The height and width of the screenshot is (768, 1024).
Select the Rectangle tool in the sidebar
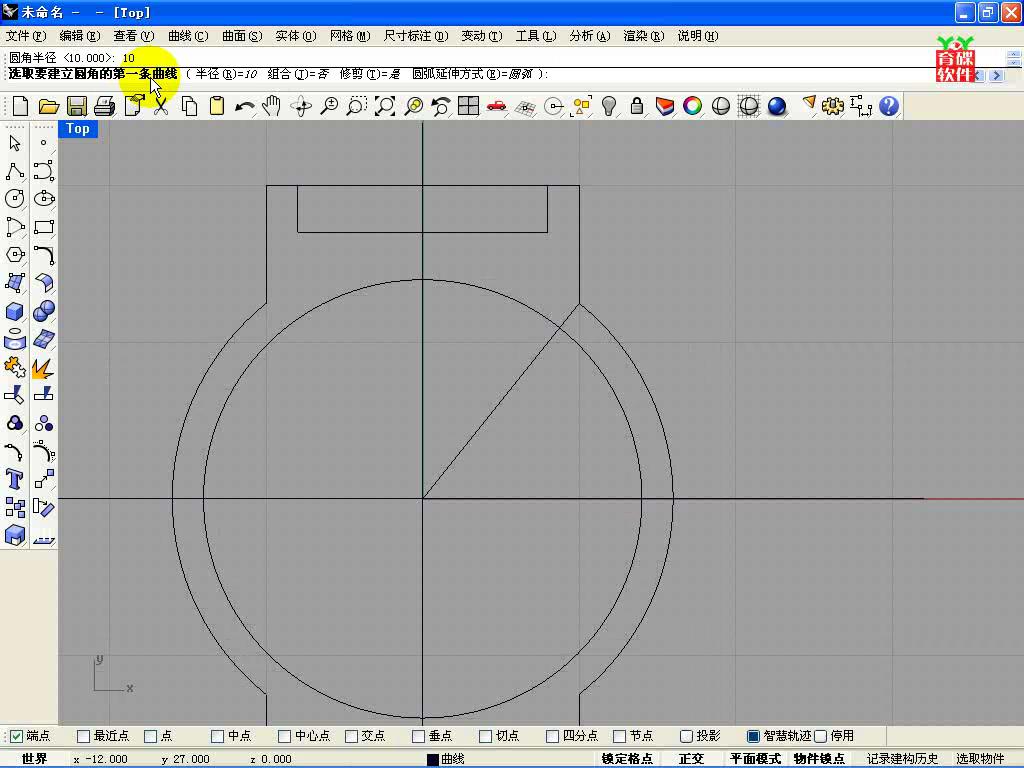tap(44, 227)
